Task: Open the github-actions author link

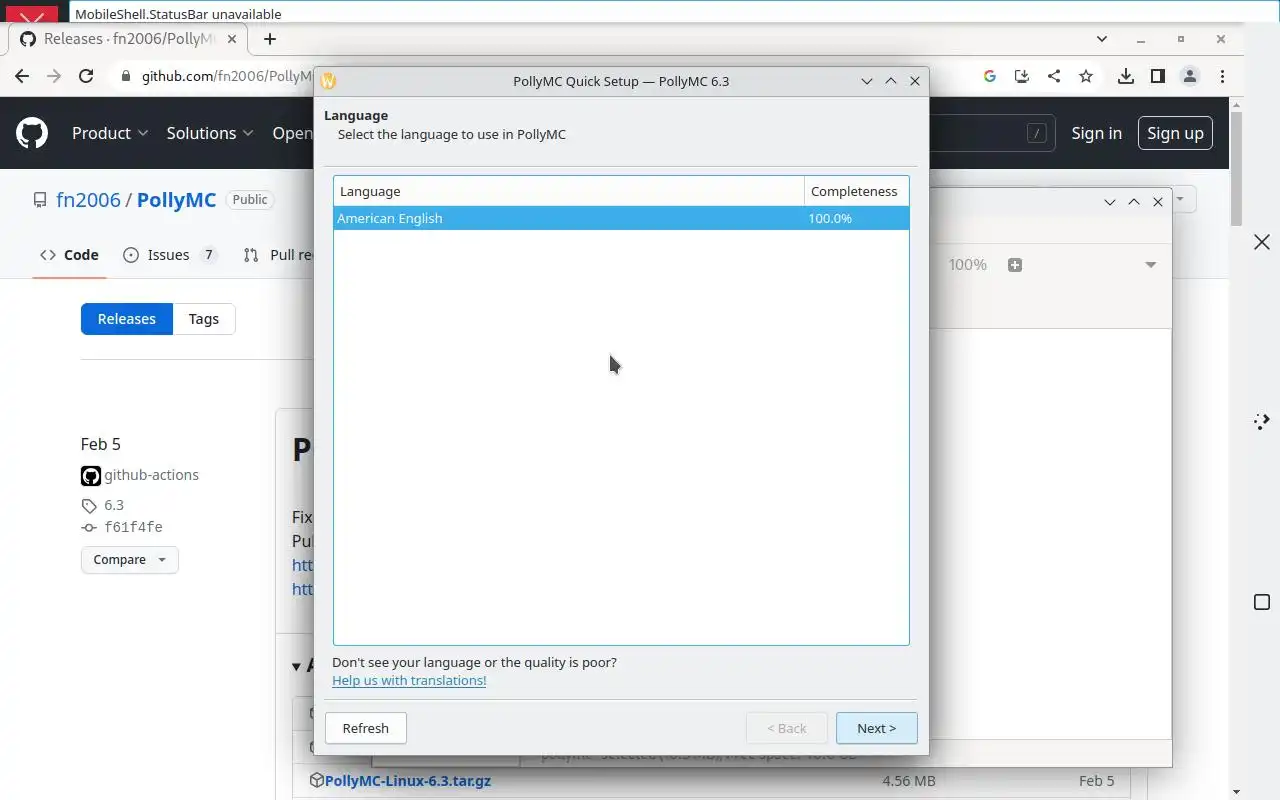Action: (x=151, y=475)
